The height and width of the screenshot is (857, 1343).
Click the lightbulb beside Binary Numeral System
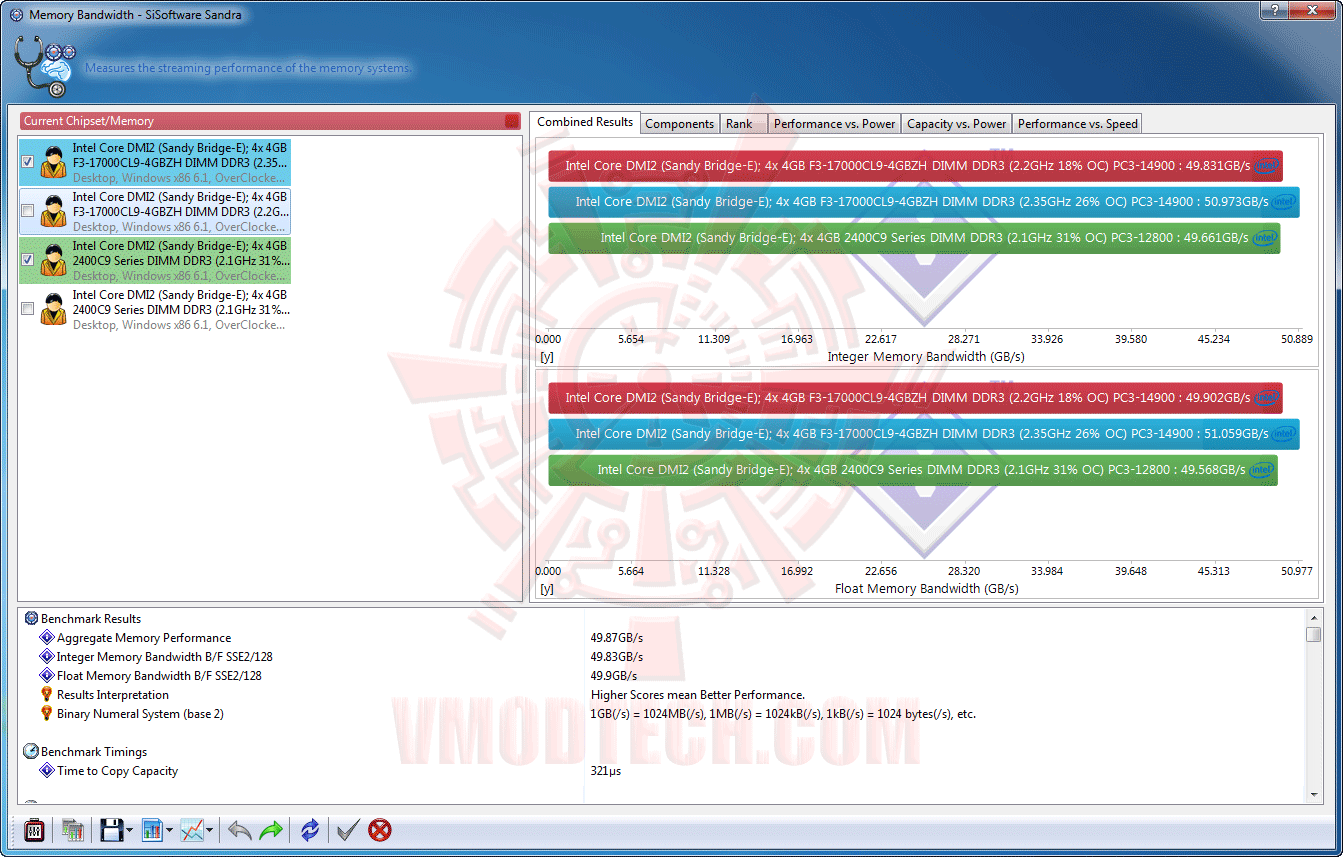[47, 714]
